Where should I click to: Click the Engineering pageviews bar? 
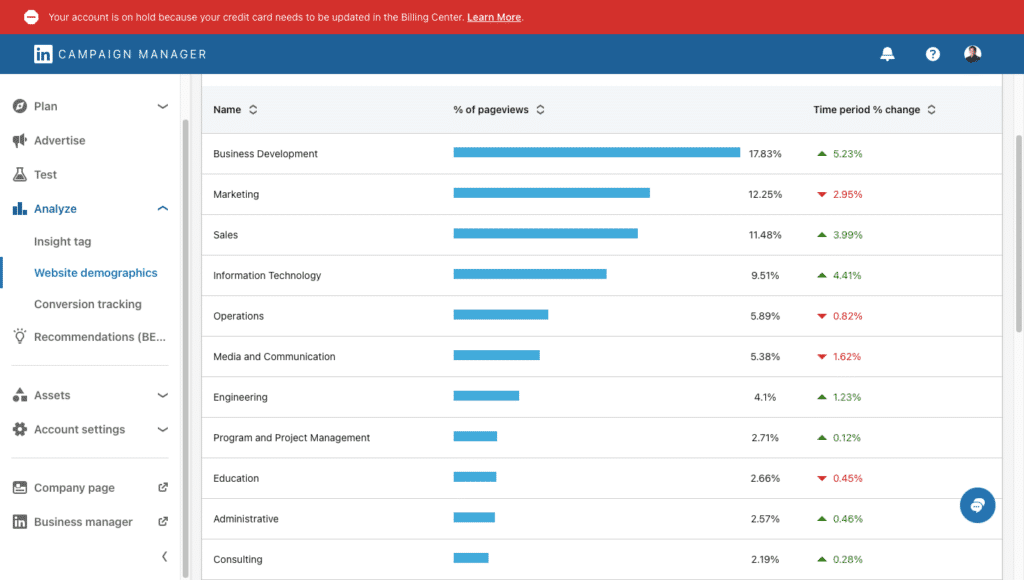coord(487,396)
